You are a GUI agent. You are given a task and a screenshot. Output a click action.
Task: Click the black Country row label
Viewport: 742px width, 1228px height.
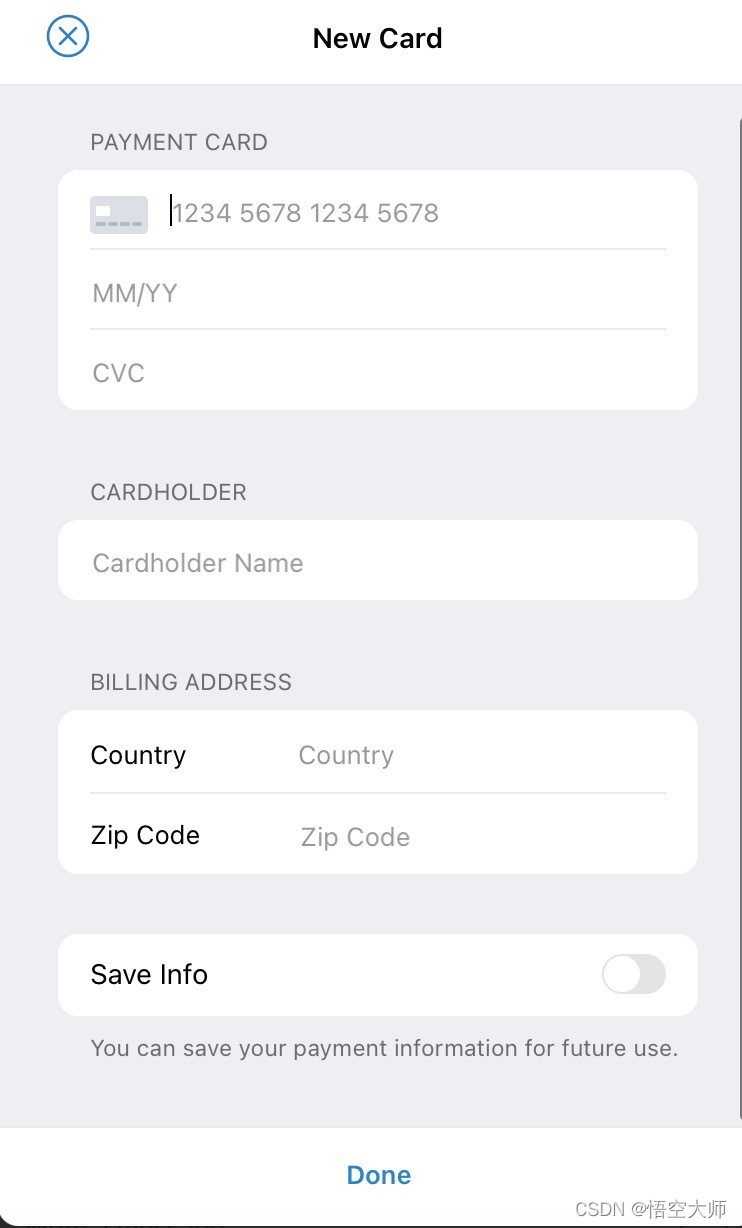coord(138,755)
